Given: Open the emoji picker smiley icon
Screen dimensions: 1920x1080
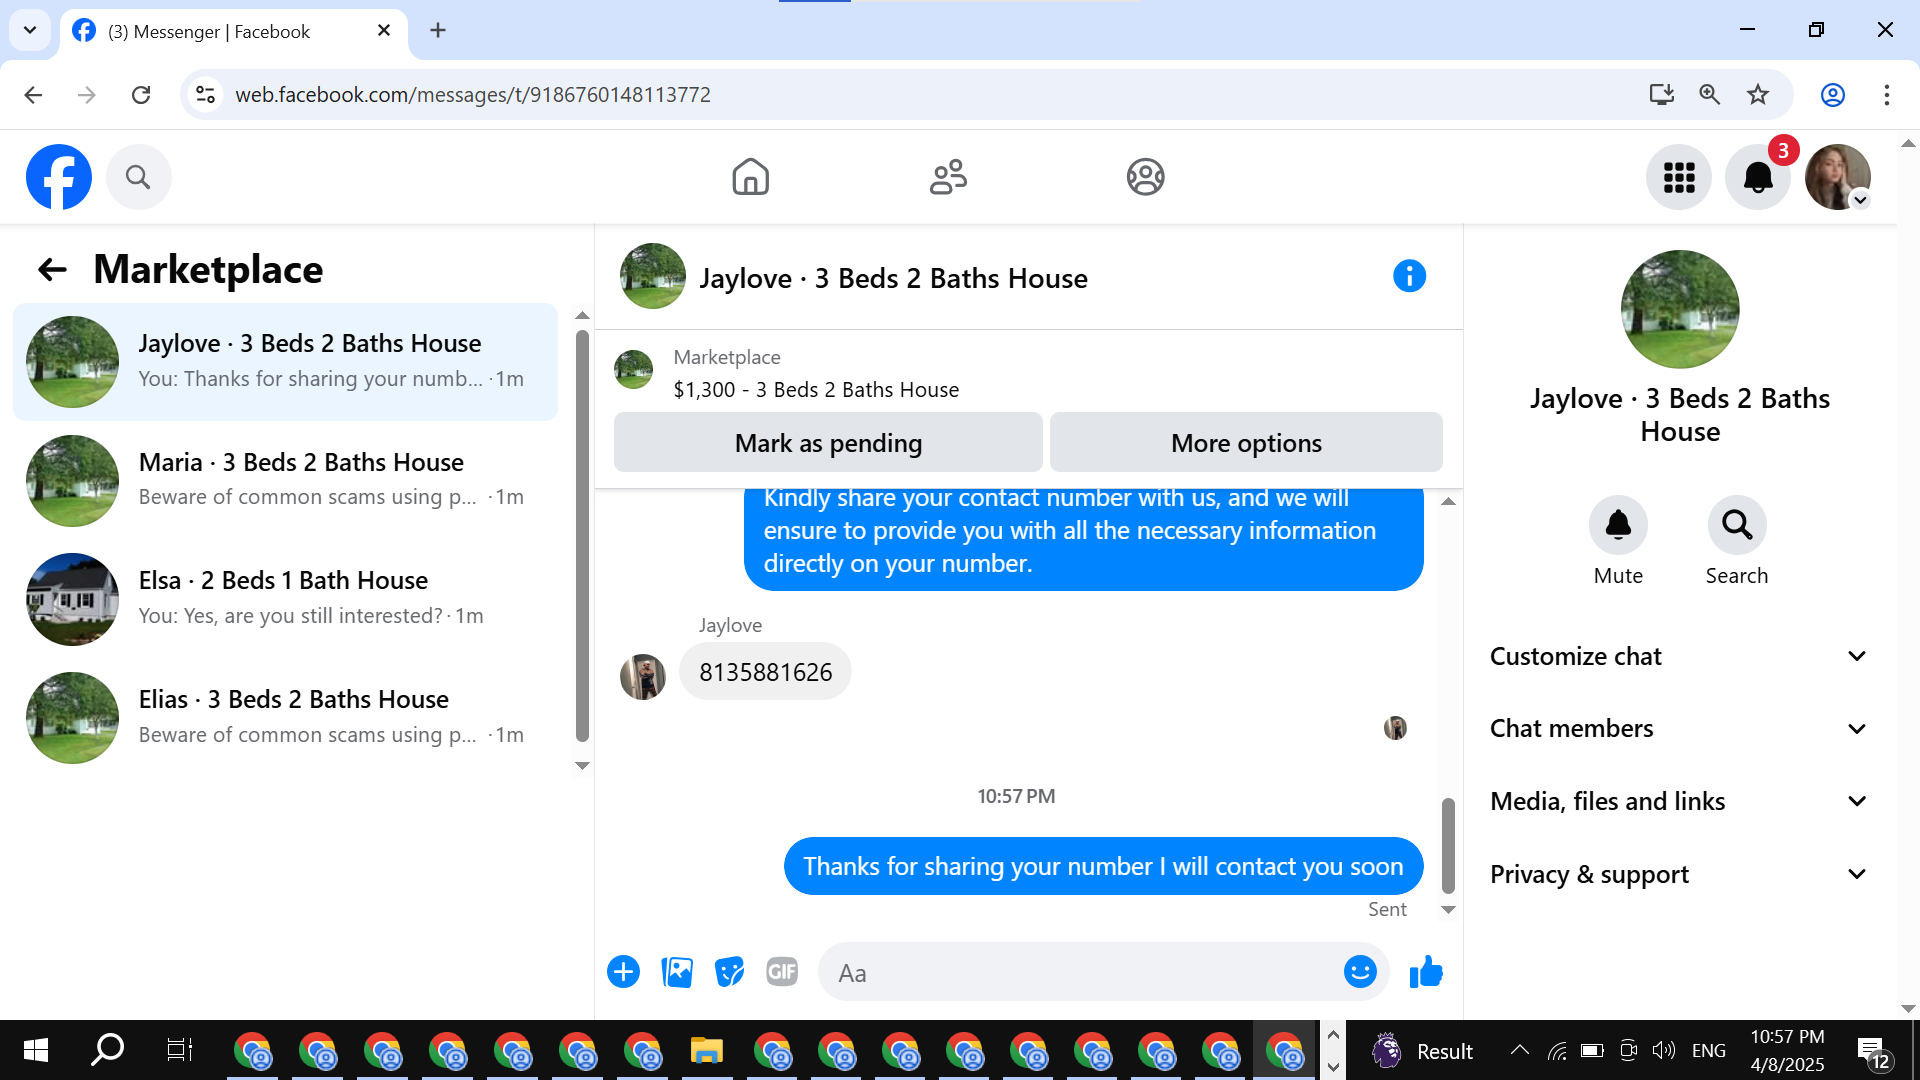Looking at the screenshot, I should (x=1360, y=972).
